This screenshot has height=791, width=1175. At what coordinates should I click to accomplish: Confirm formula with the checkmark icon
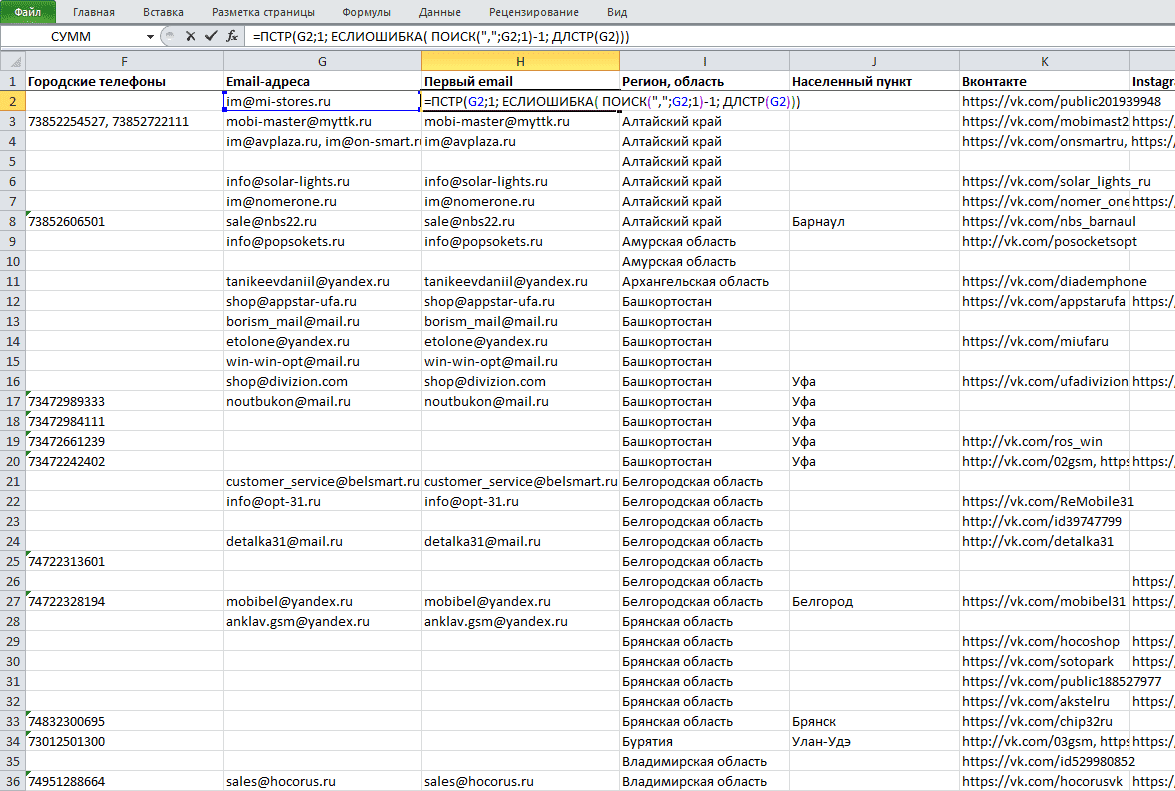point(211,36)
